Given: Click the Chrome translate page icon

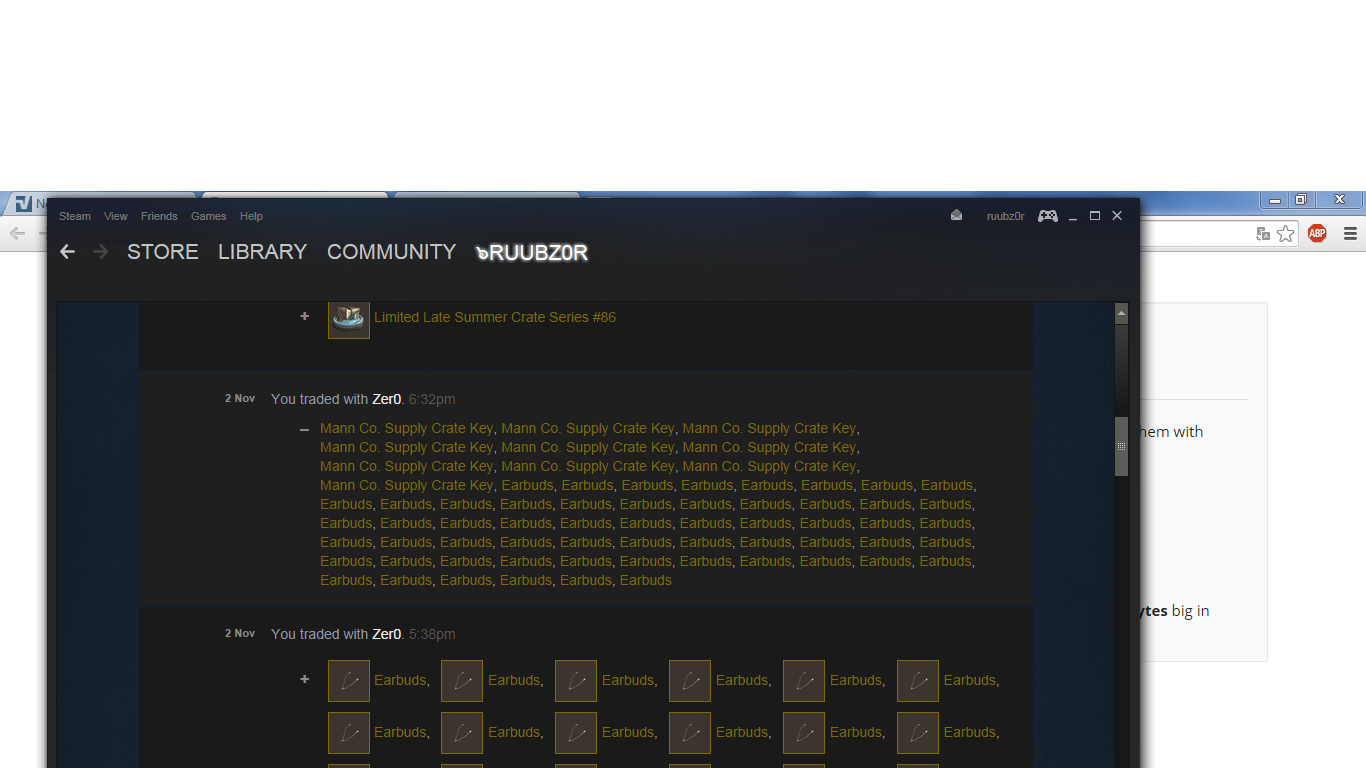Looking at the screenshot, I should 1263,233.
